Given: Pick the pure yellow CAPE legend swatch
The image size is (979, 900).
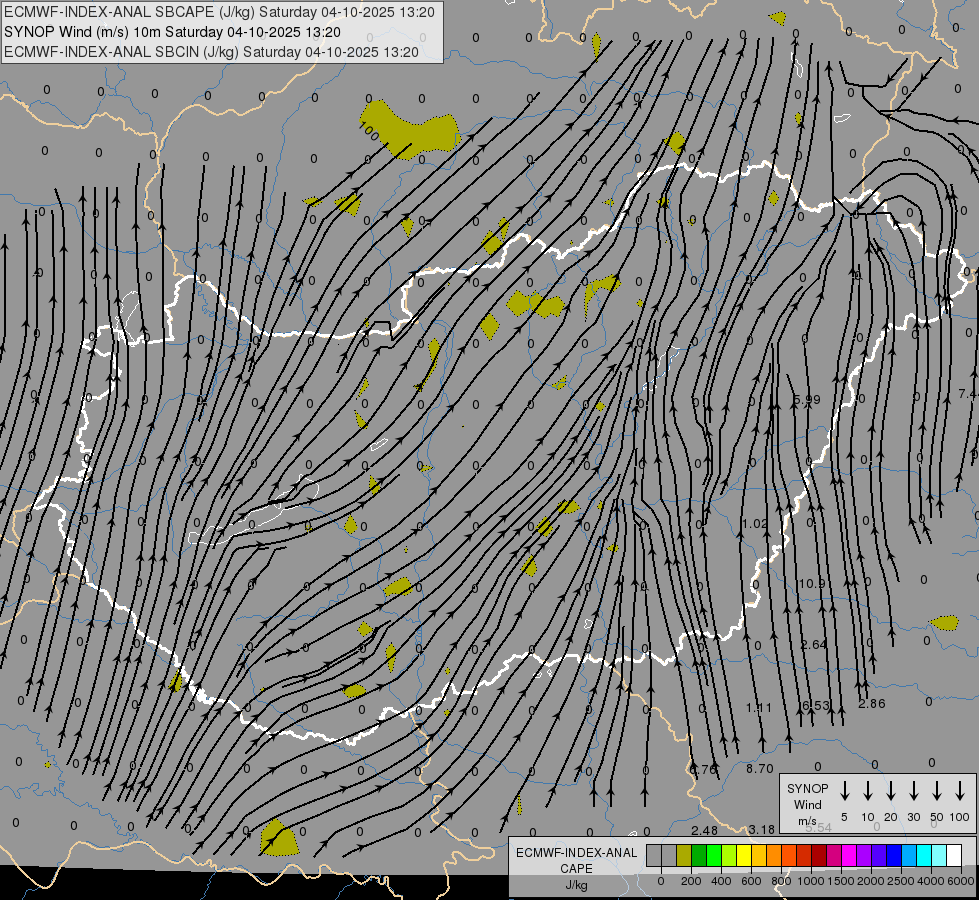Looking at the screenshot, I should [x=744, y=855].
